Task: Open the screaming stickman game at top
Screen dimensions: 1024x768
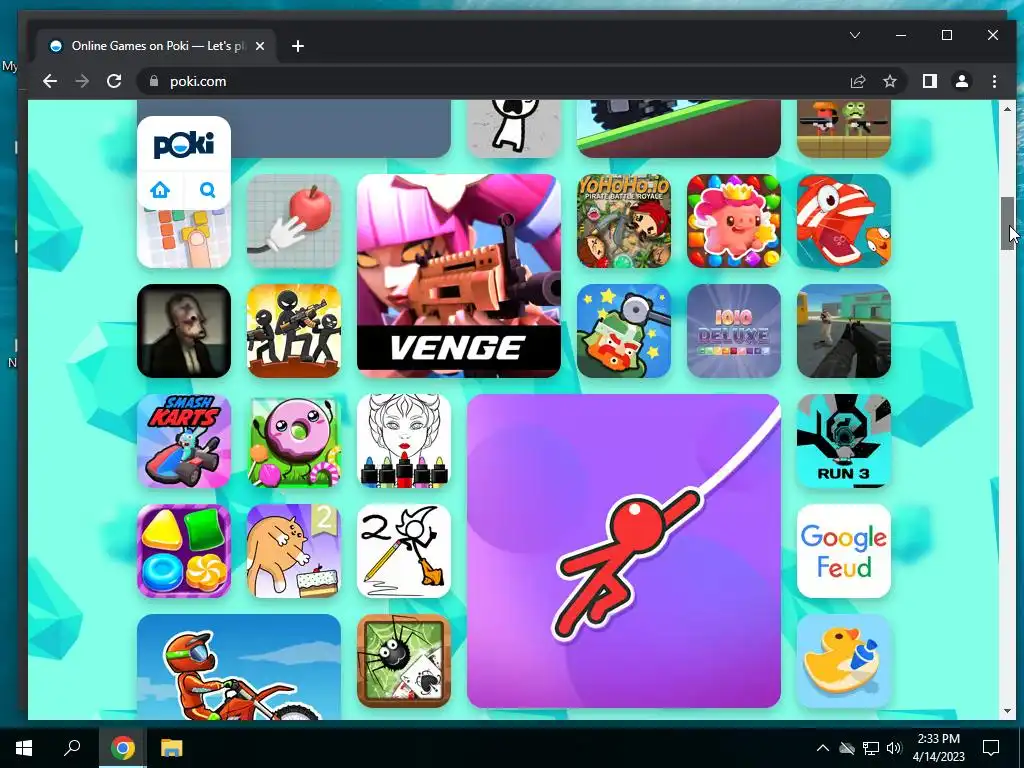Action: coord(514,129)
